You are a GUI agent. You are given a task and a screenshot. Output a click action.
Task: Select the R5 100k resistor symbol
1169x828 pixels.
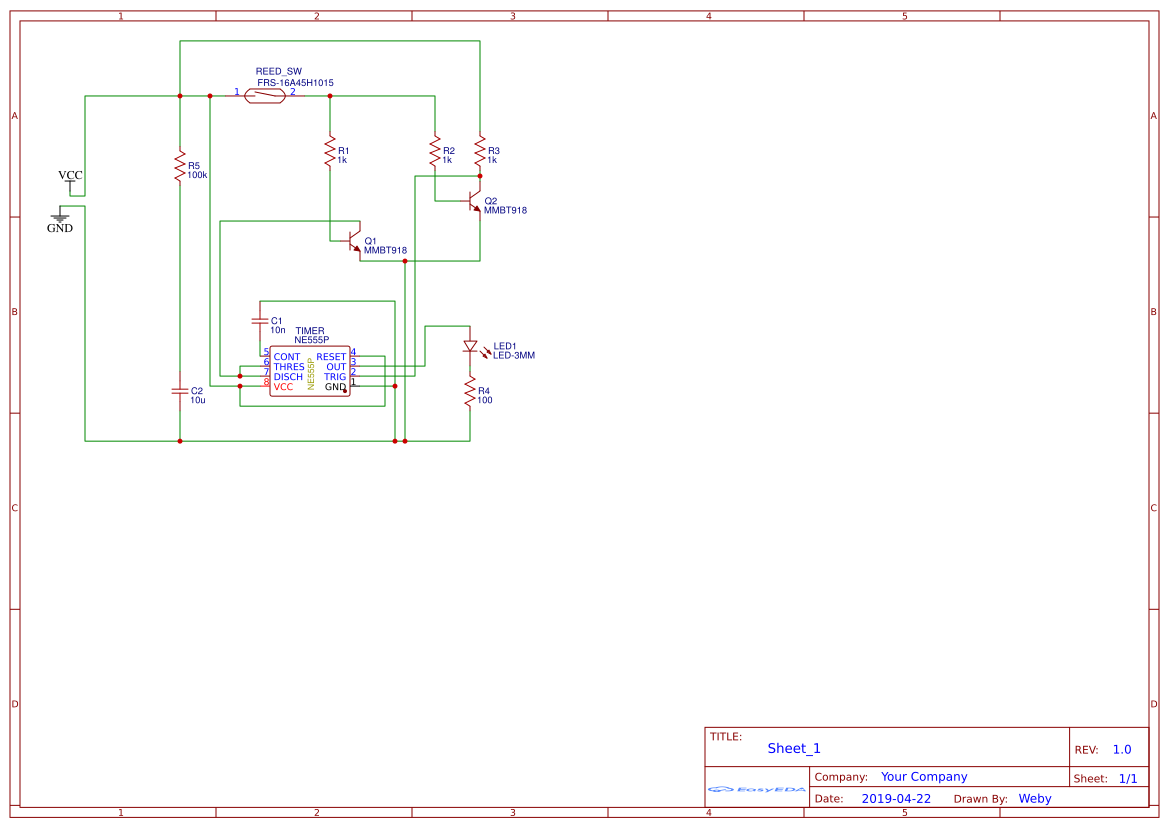(x=178, y=165)
